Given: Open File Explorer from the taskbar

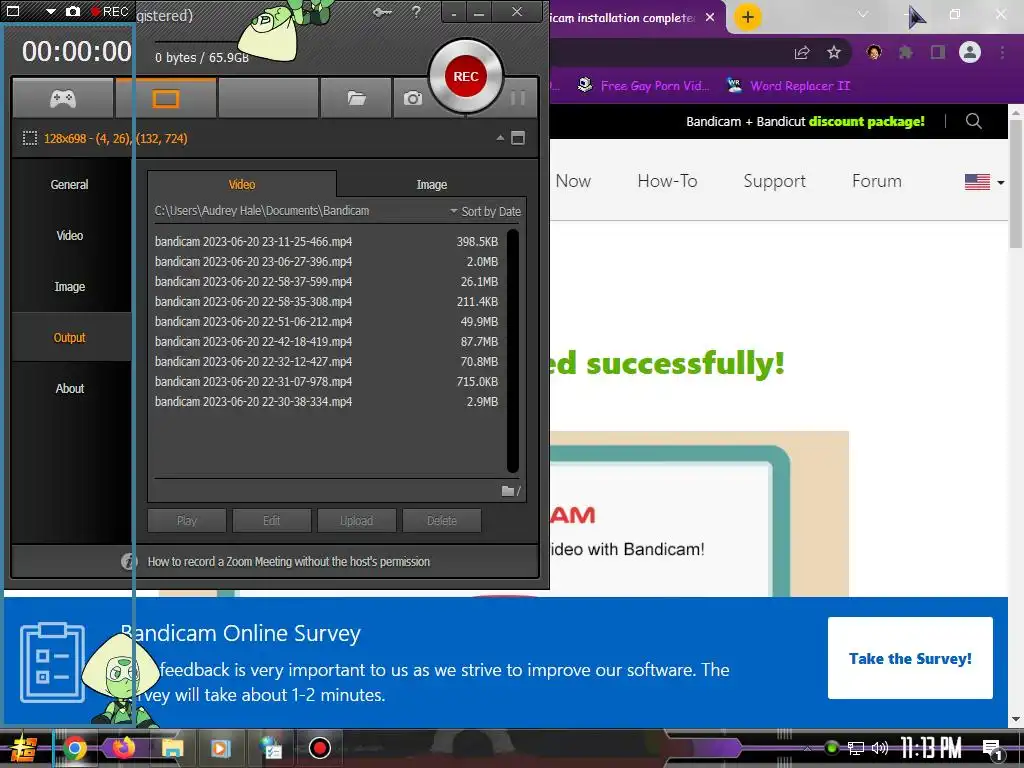Looking at the screenshot, I should point(172,748).
